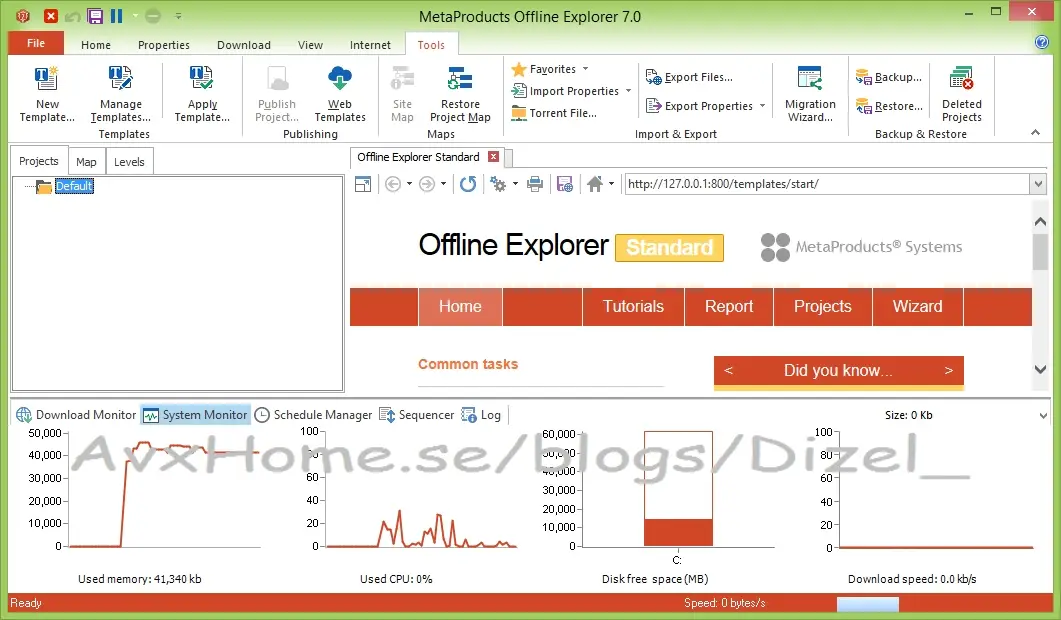Click Restore Project Map icon
The image size is (1061, 620).
(460, 79)
